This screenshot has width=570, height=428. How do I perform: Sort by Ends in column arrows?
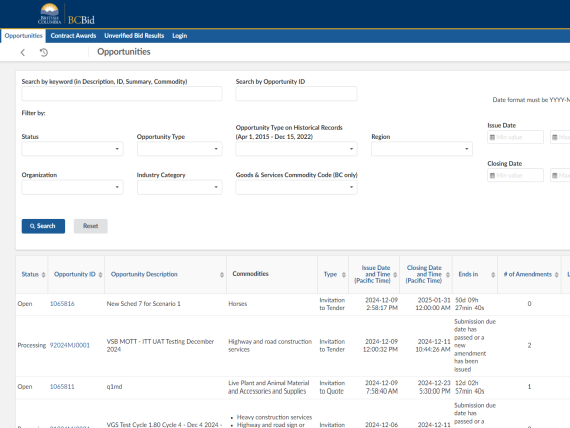pyautogui.click(x=493, y=275)
